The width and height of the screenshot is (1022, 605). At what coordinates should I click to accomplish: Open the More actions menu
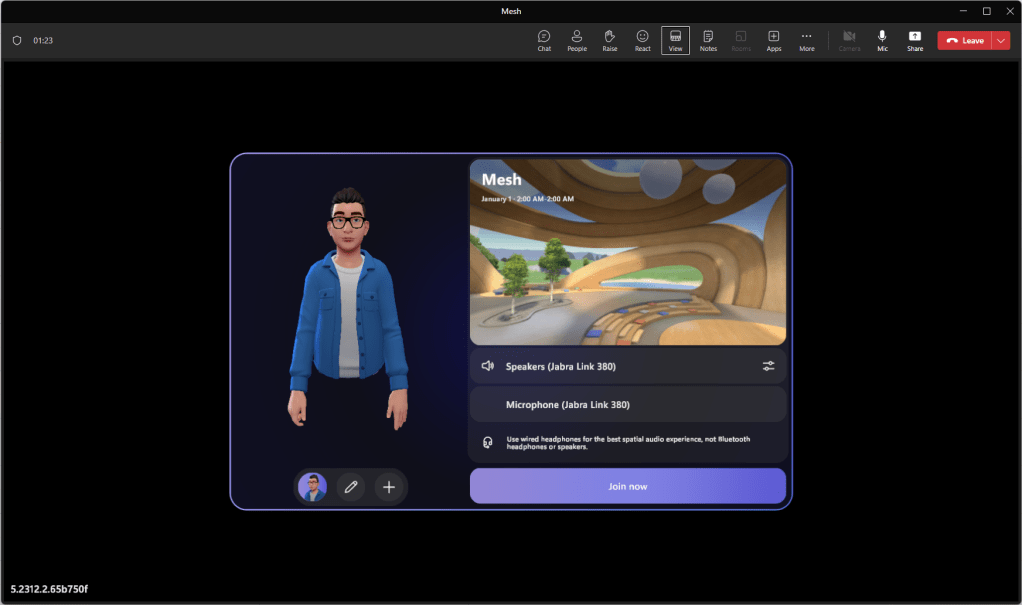(807, 40)
